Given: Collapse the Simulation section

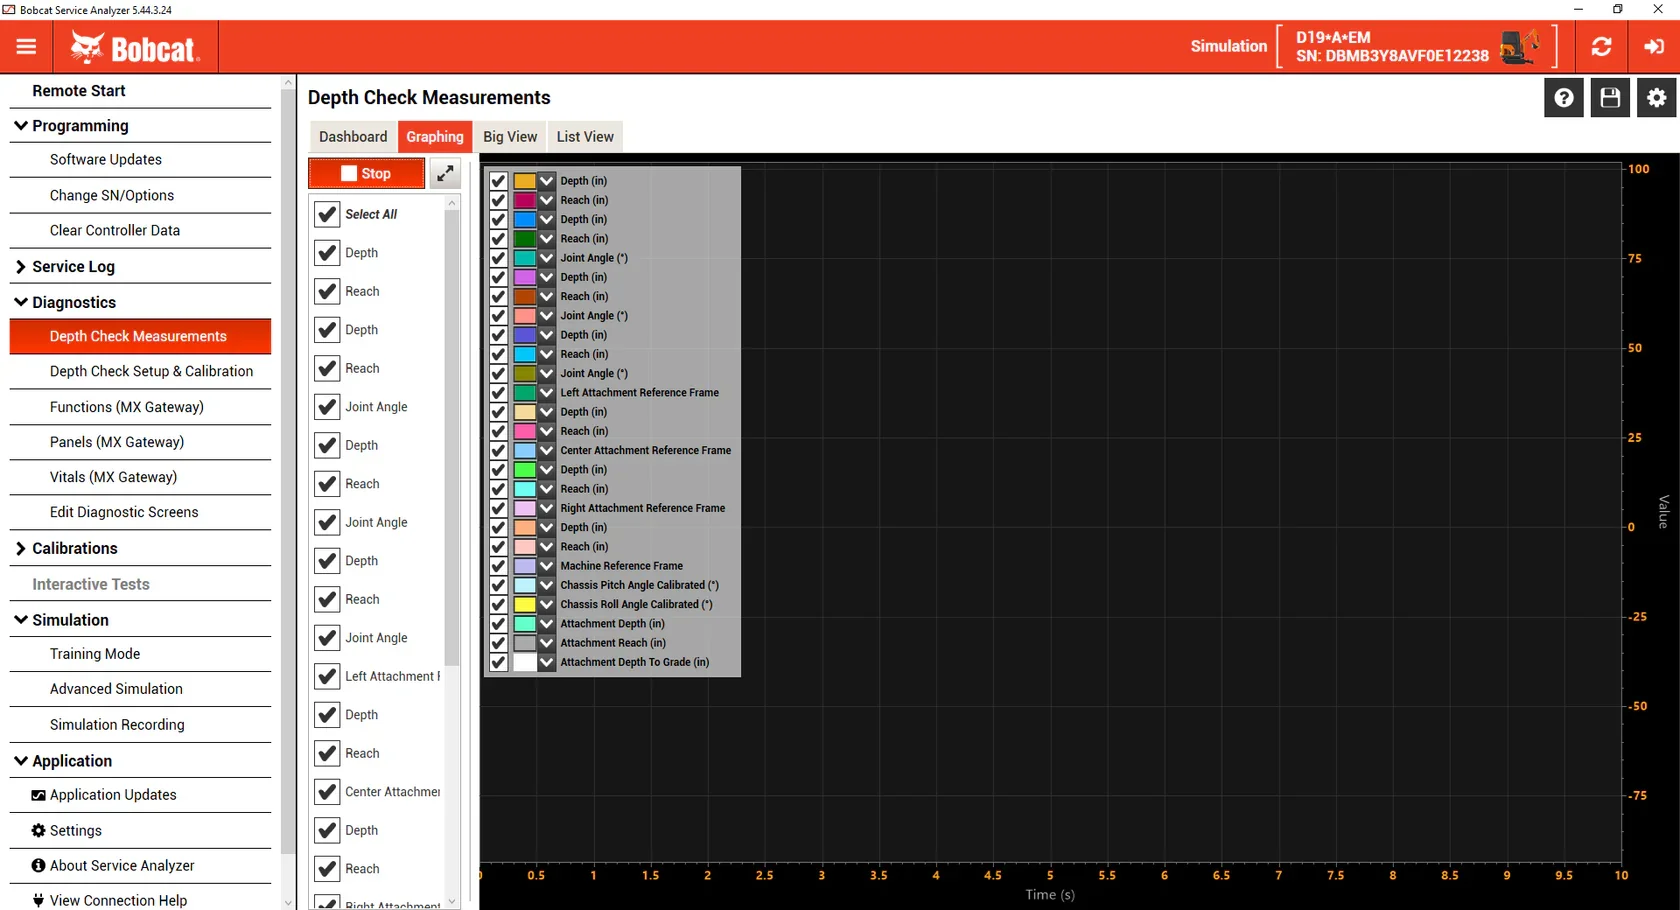Looking at the screenshot, I should tap(21, 620).
